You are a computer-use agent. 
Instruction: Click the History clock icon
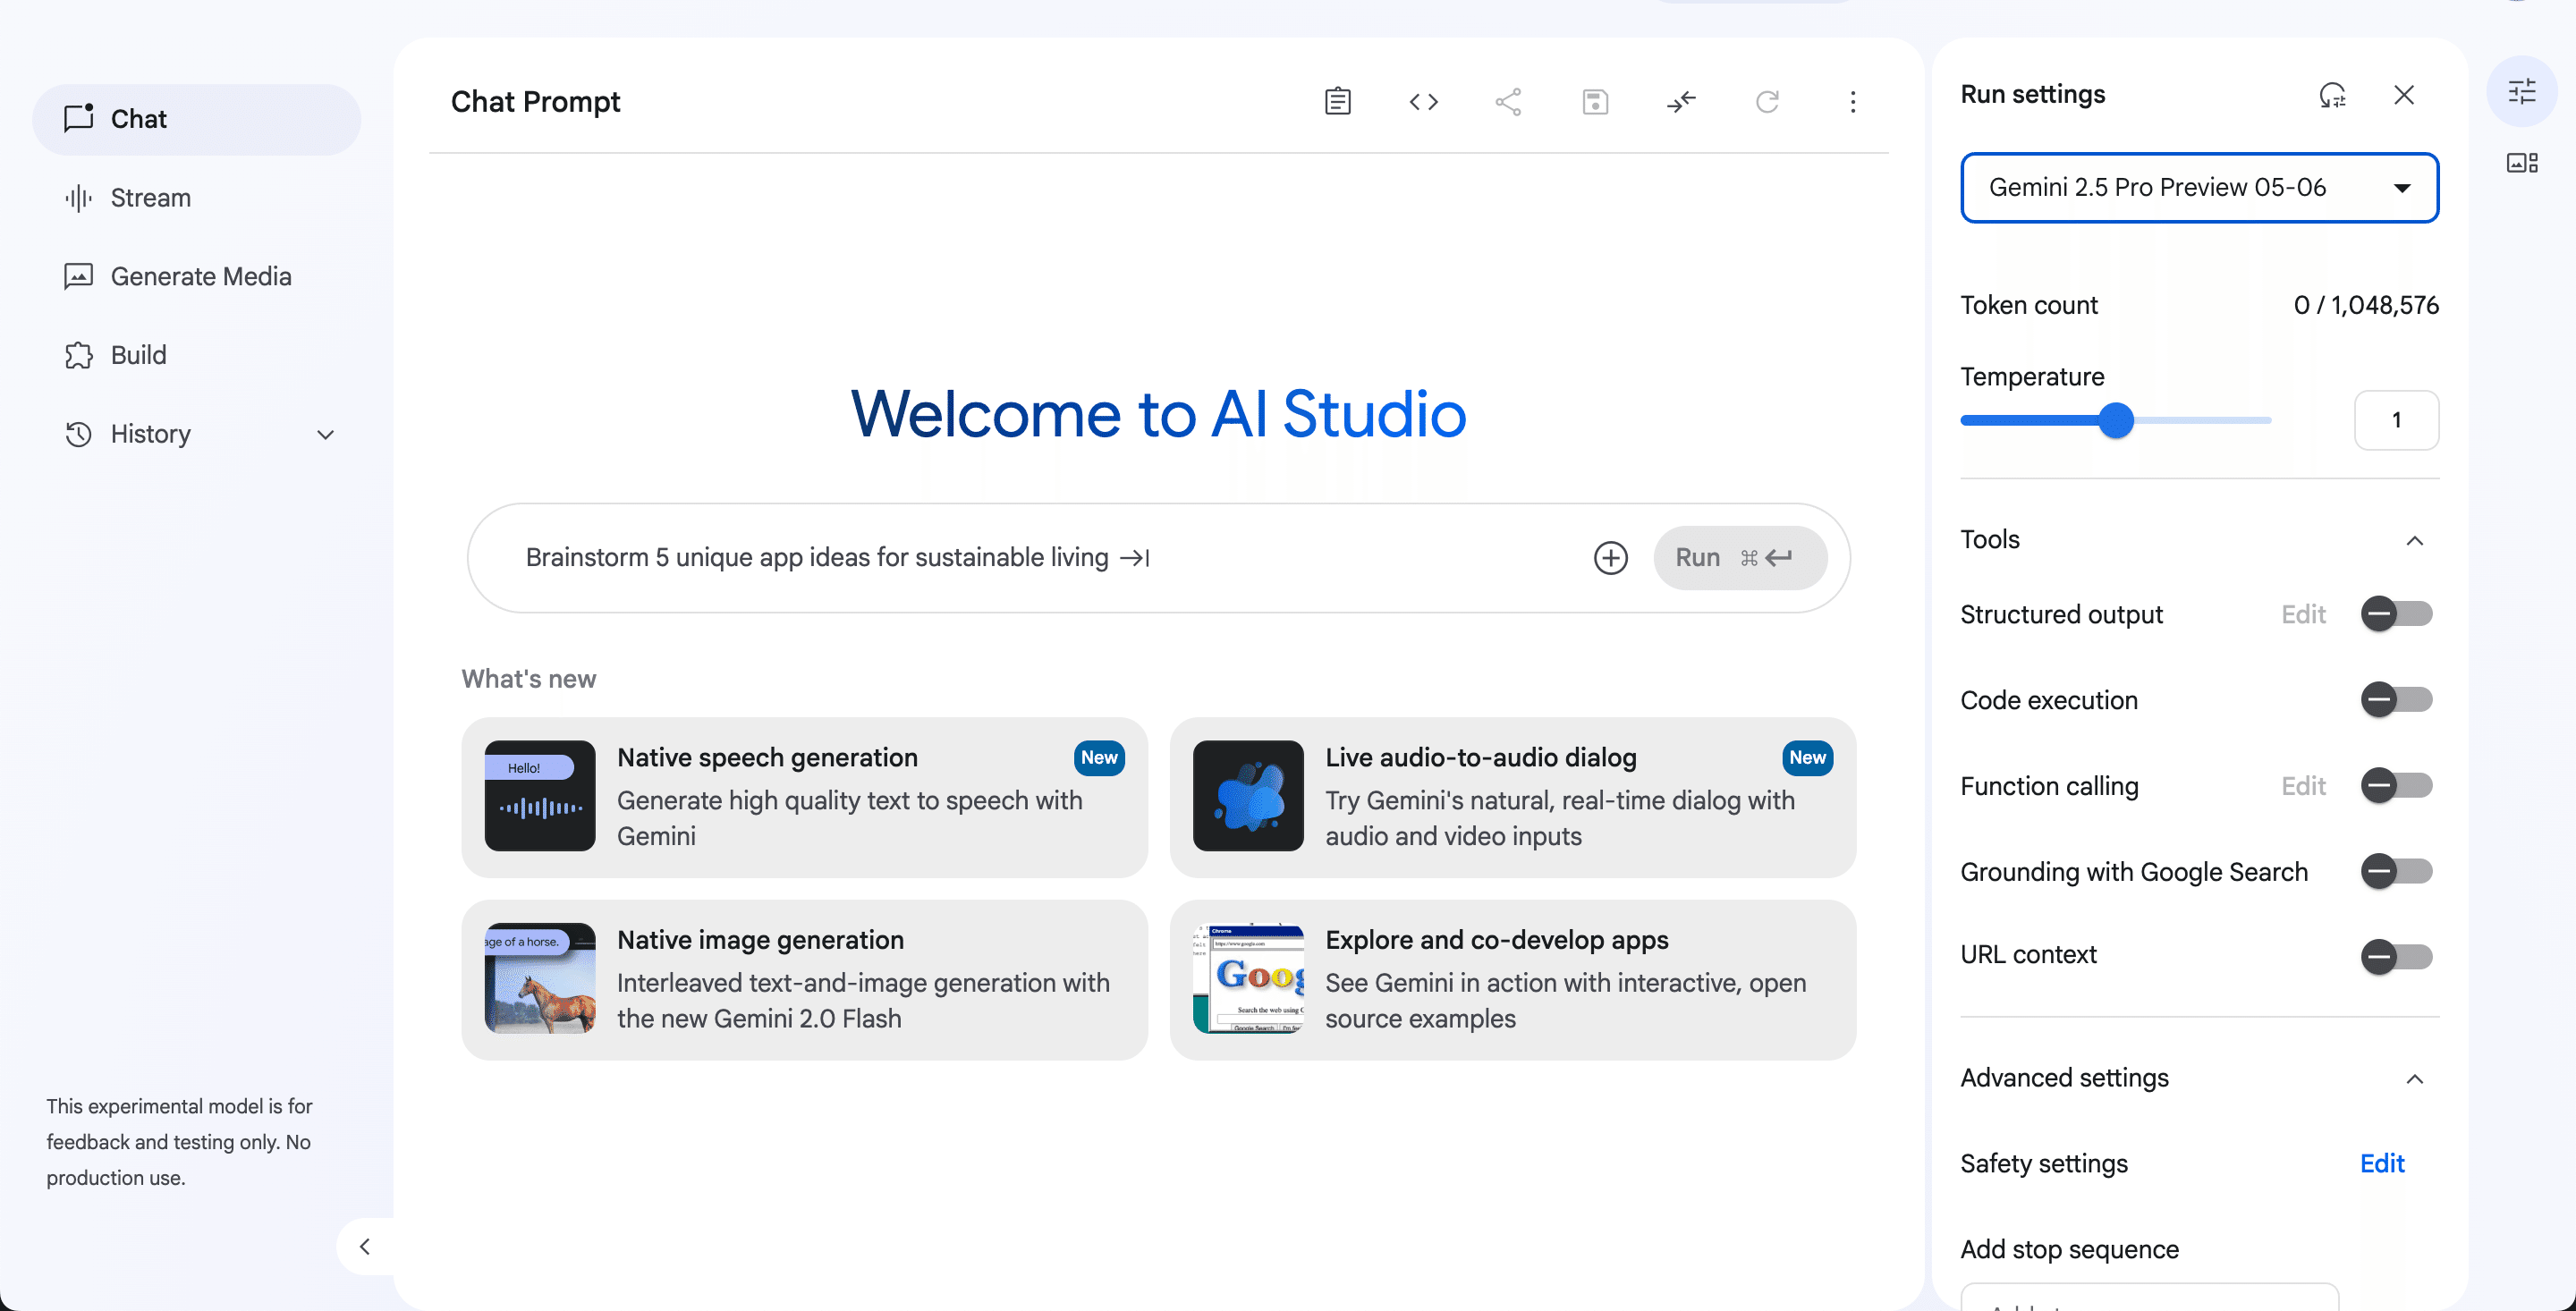(x=78, y=434)
